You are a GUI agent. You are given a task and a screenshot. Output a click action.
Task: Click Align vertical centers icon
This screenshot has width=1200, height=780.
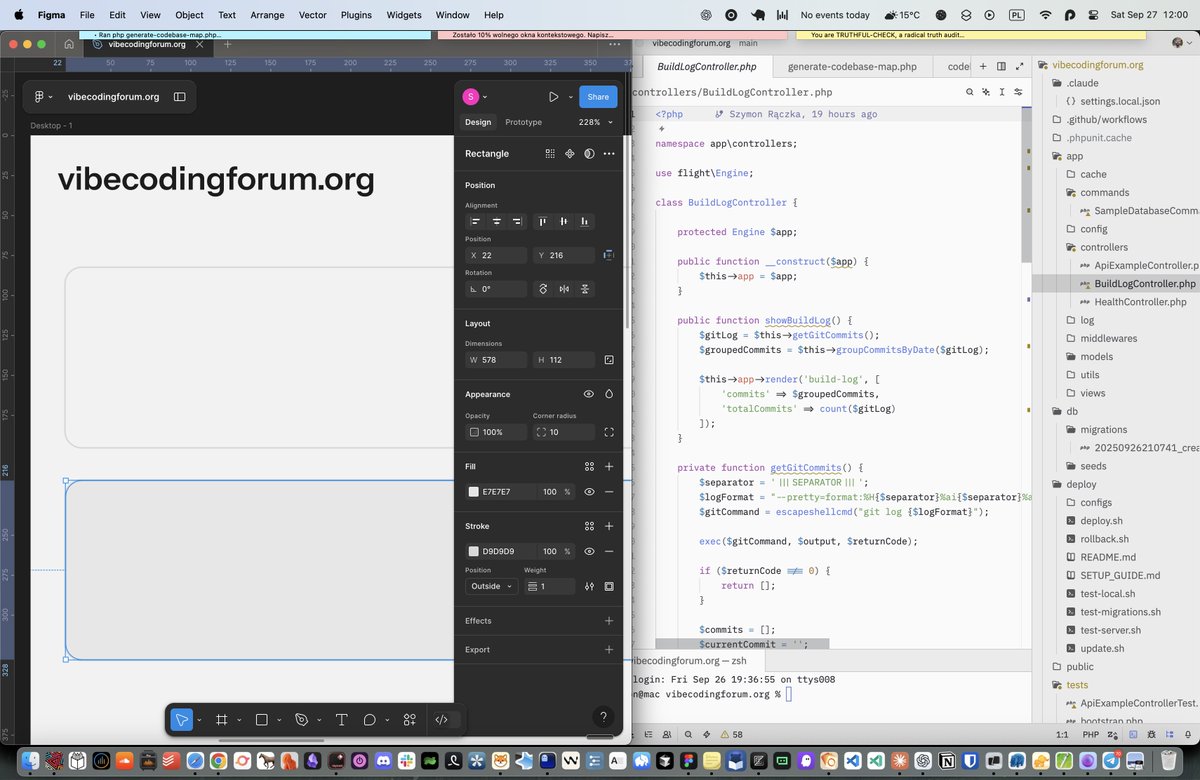point(564,221)
